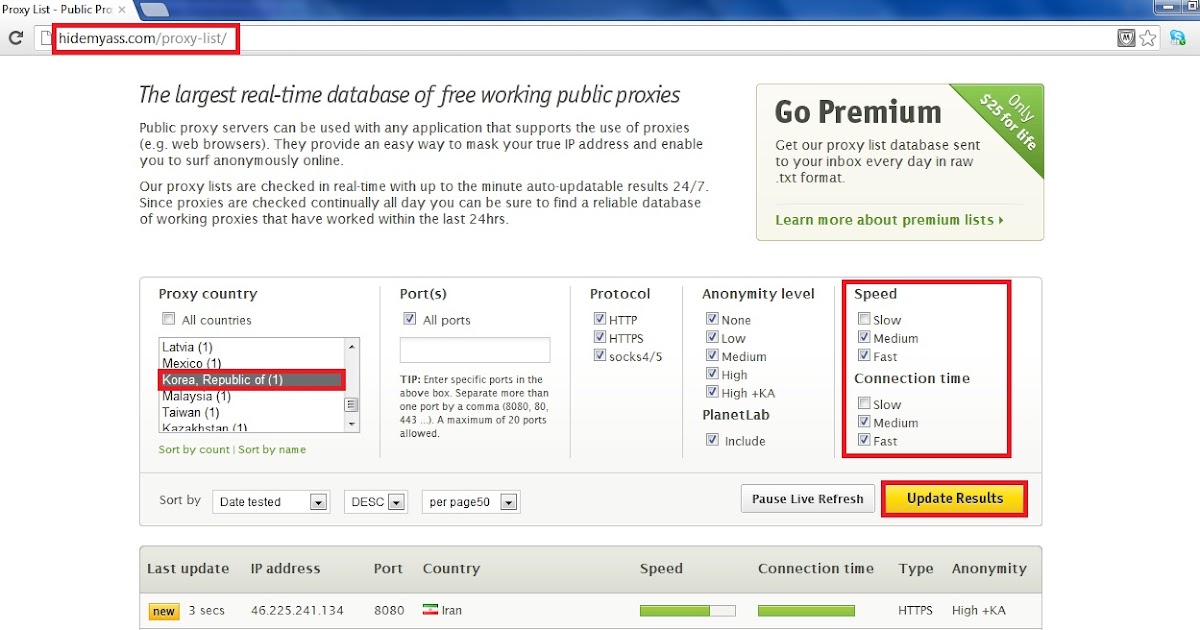Uncheck the HTTPS protocol checkbox
1200x630 pixels.
600,337
